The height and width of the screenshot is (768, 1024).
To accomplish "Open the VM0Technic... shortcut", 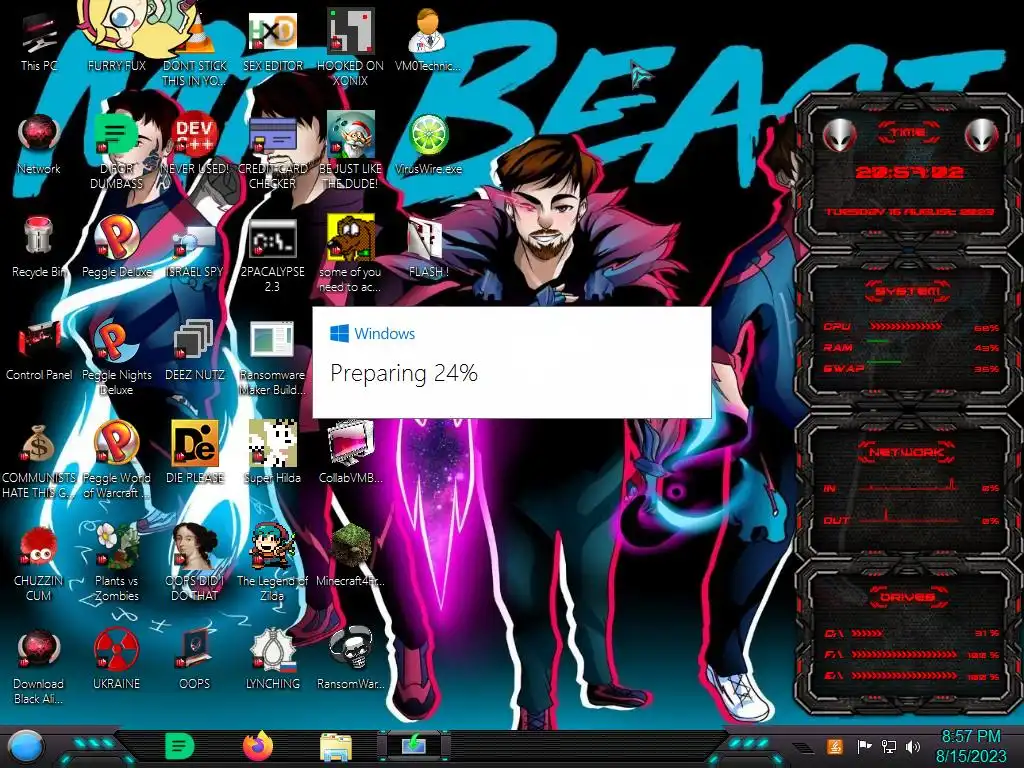I will point(428,40).
